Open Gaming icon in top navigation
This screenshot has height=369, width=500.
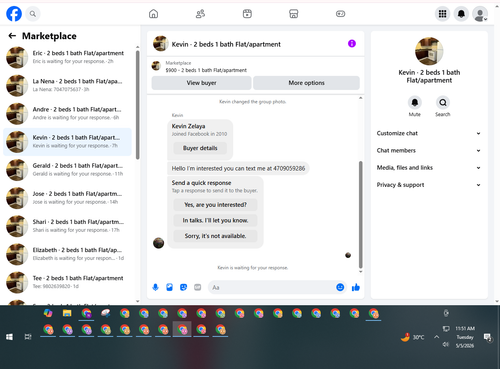pos(340,14)
